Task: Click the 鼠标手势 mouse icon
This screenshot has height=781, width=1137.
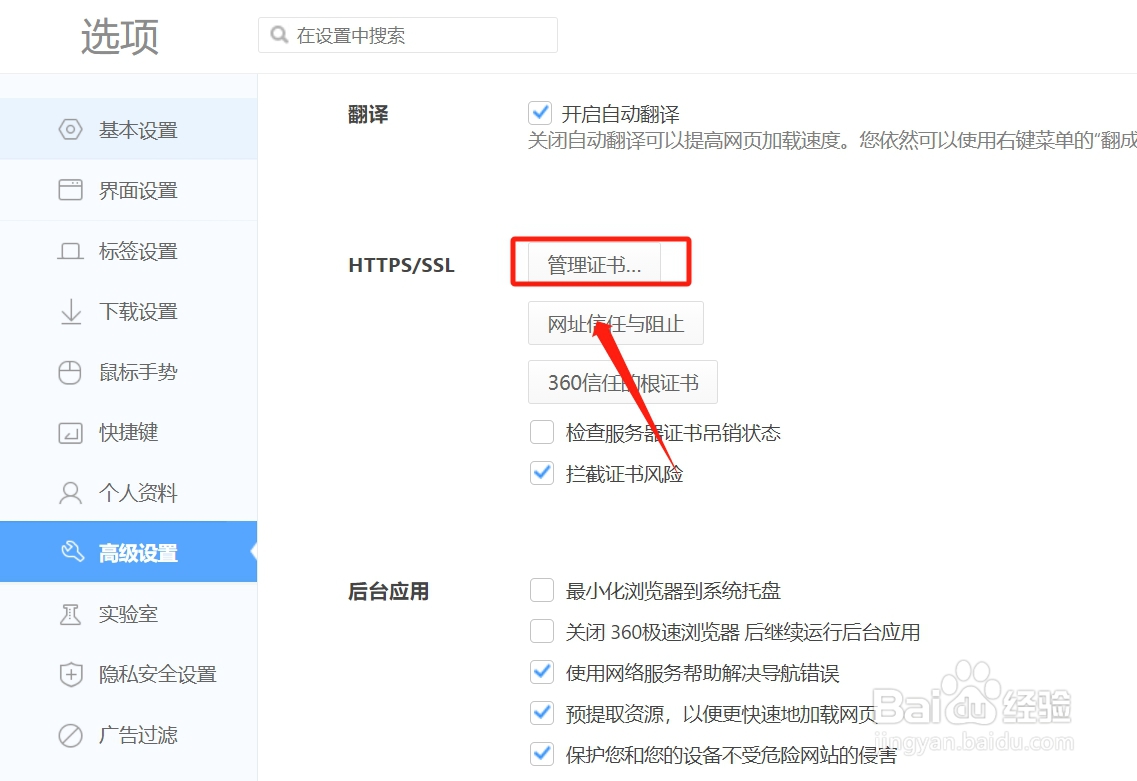Action: (70, 373)
